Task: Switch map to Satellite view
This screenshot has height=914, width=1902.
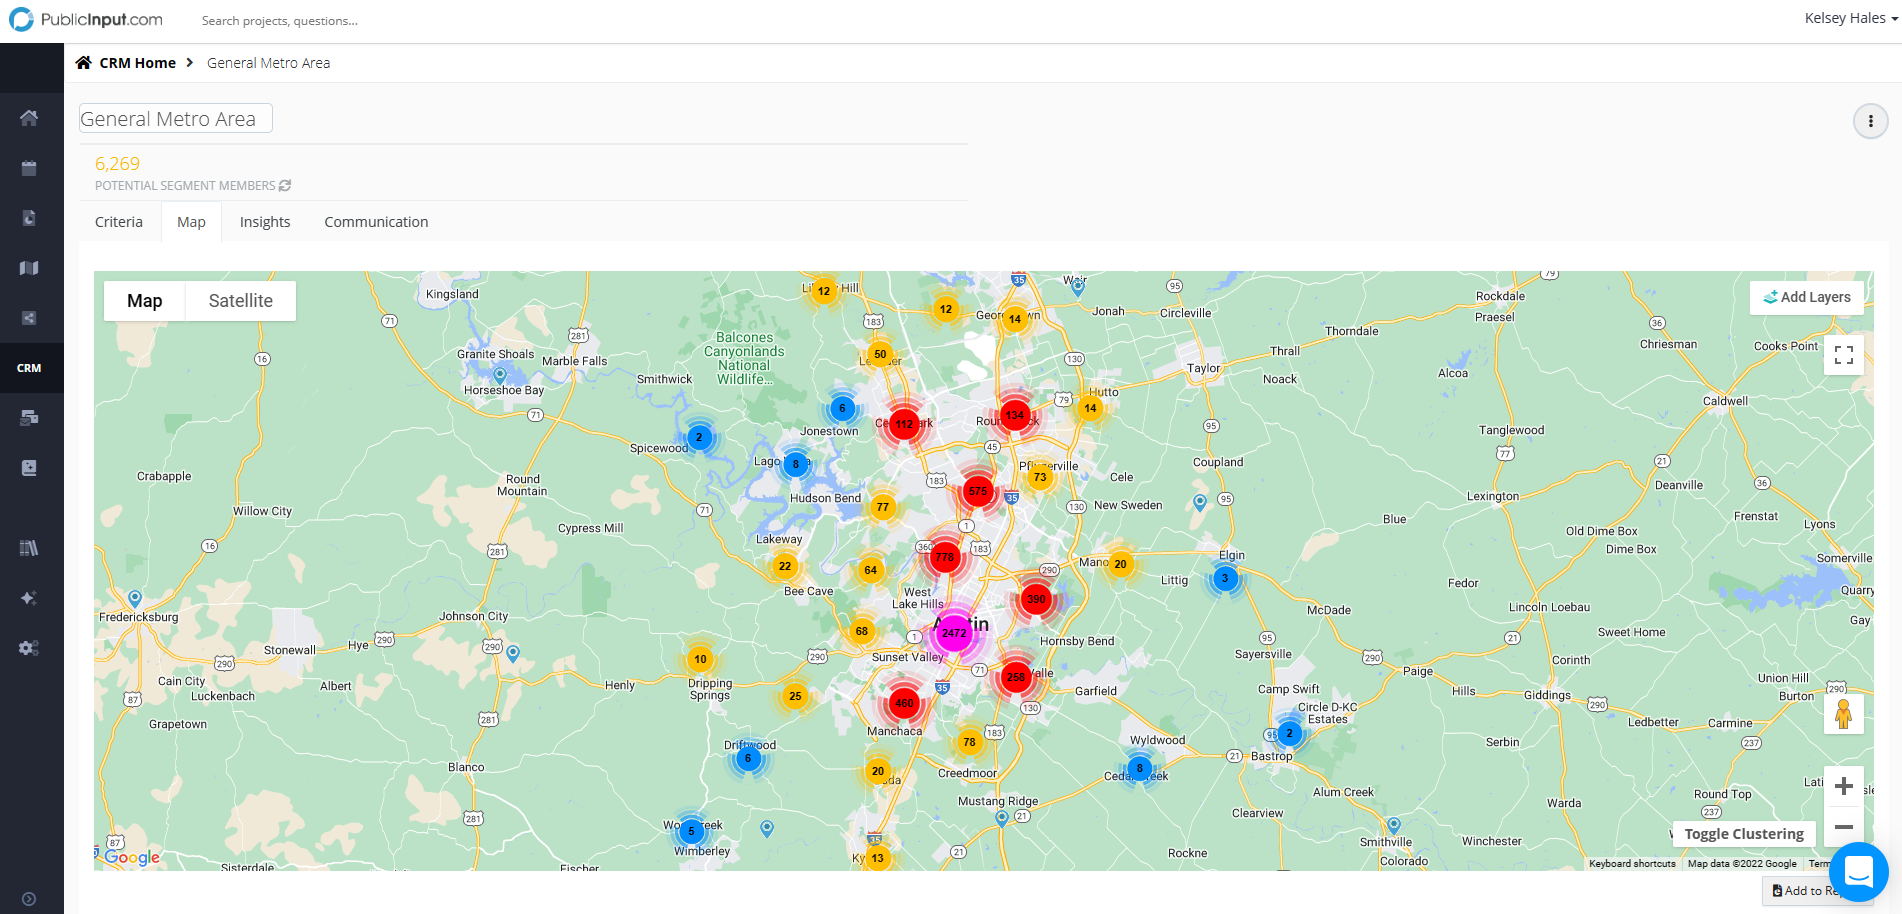Action: pyautogui.click(x=240, y=301)
